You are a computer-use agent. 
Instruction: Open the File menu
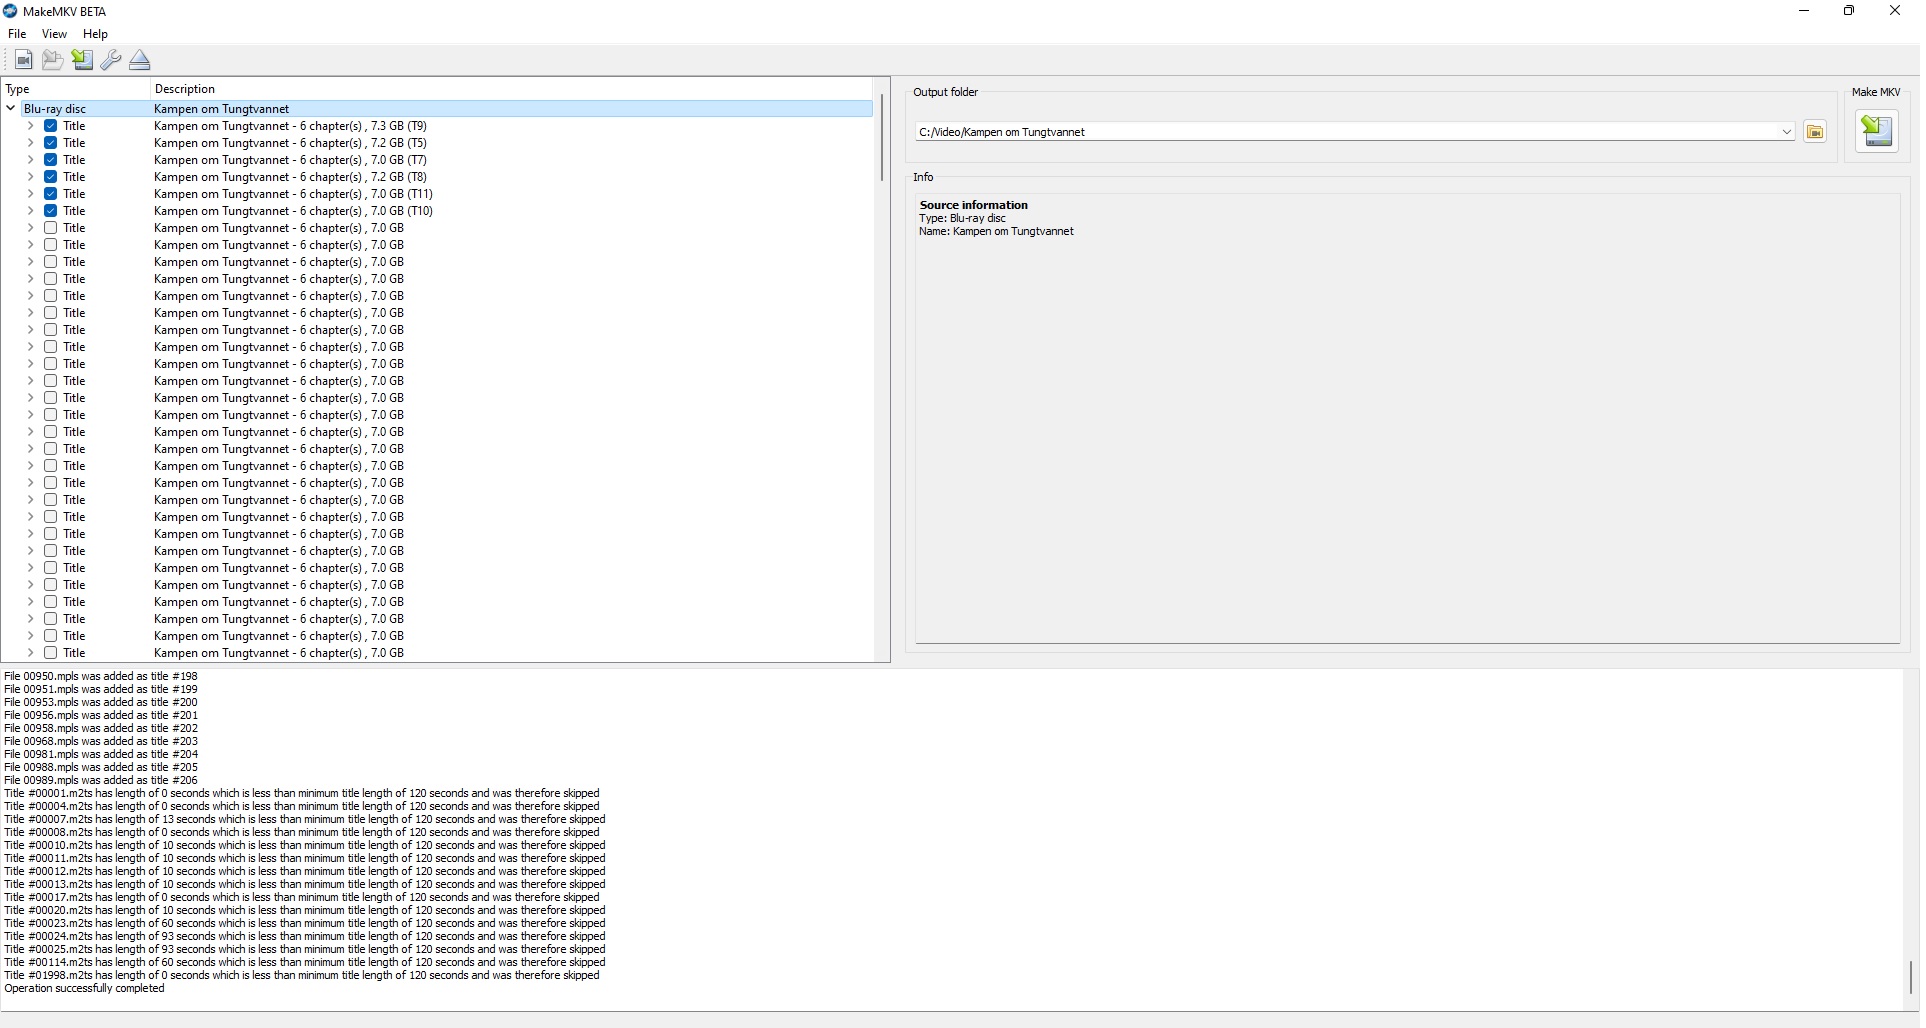point(17,34)
